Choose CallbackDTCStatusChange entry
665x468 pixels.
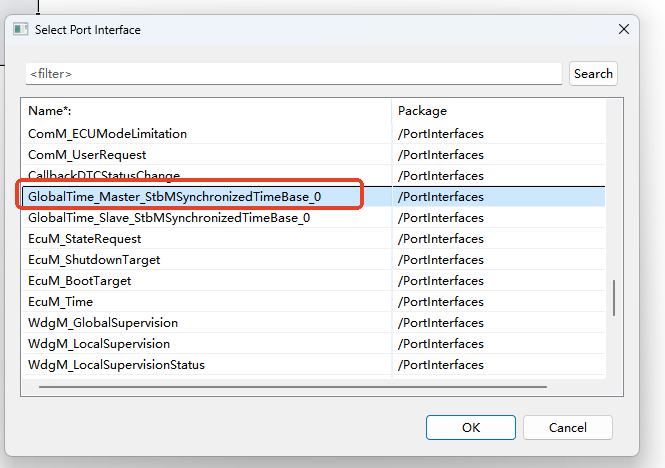(x=104, y=176)
